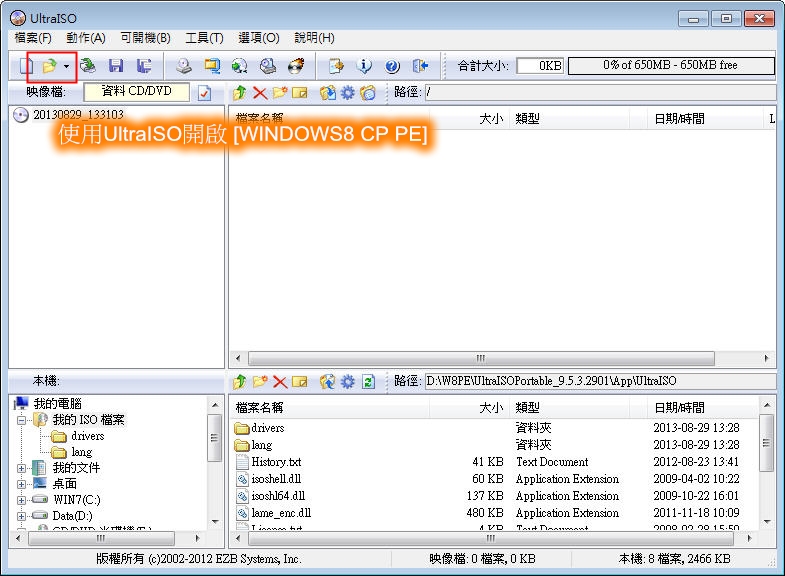Click the Add files toolbar icon
The width and height of the screenshot is (785, 576).
click(336, 66)
